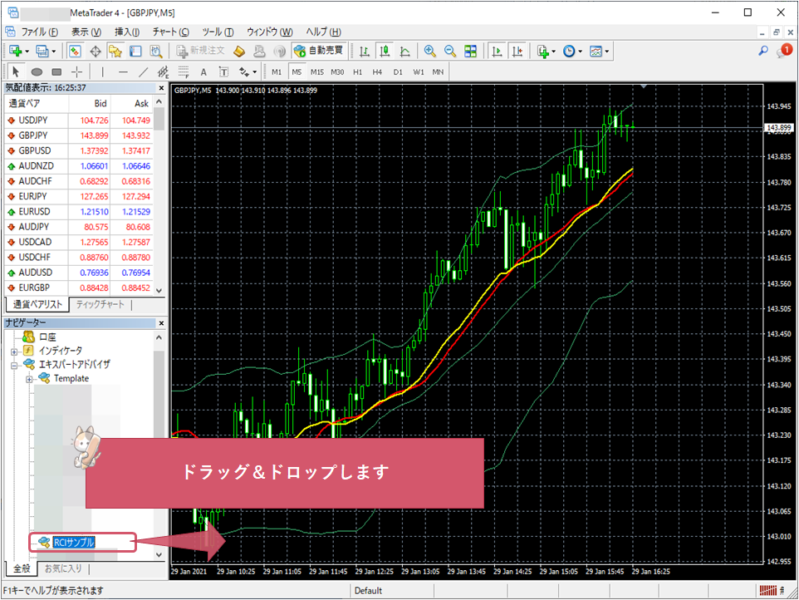Open the search magnifier icon
The height and width of the screenshot is (600, 799).
tap(763, 51)
